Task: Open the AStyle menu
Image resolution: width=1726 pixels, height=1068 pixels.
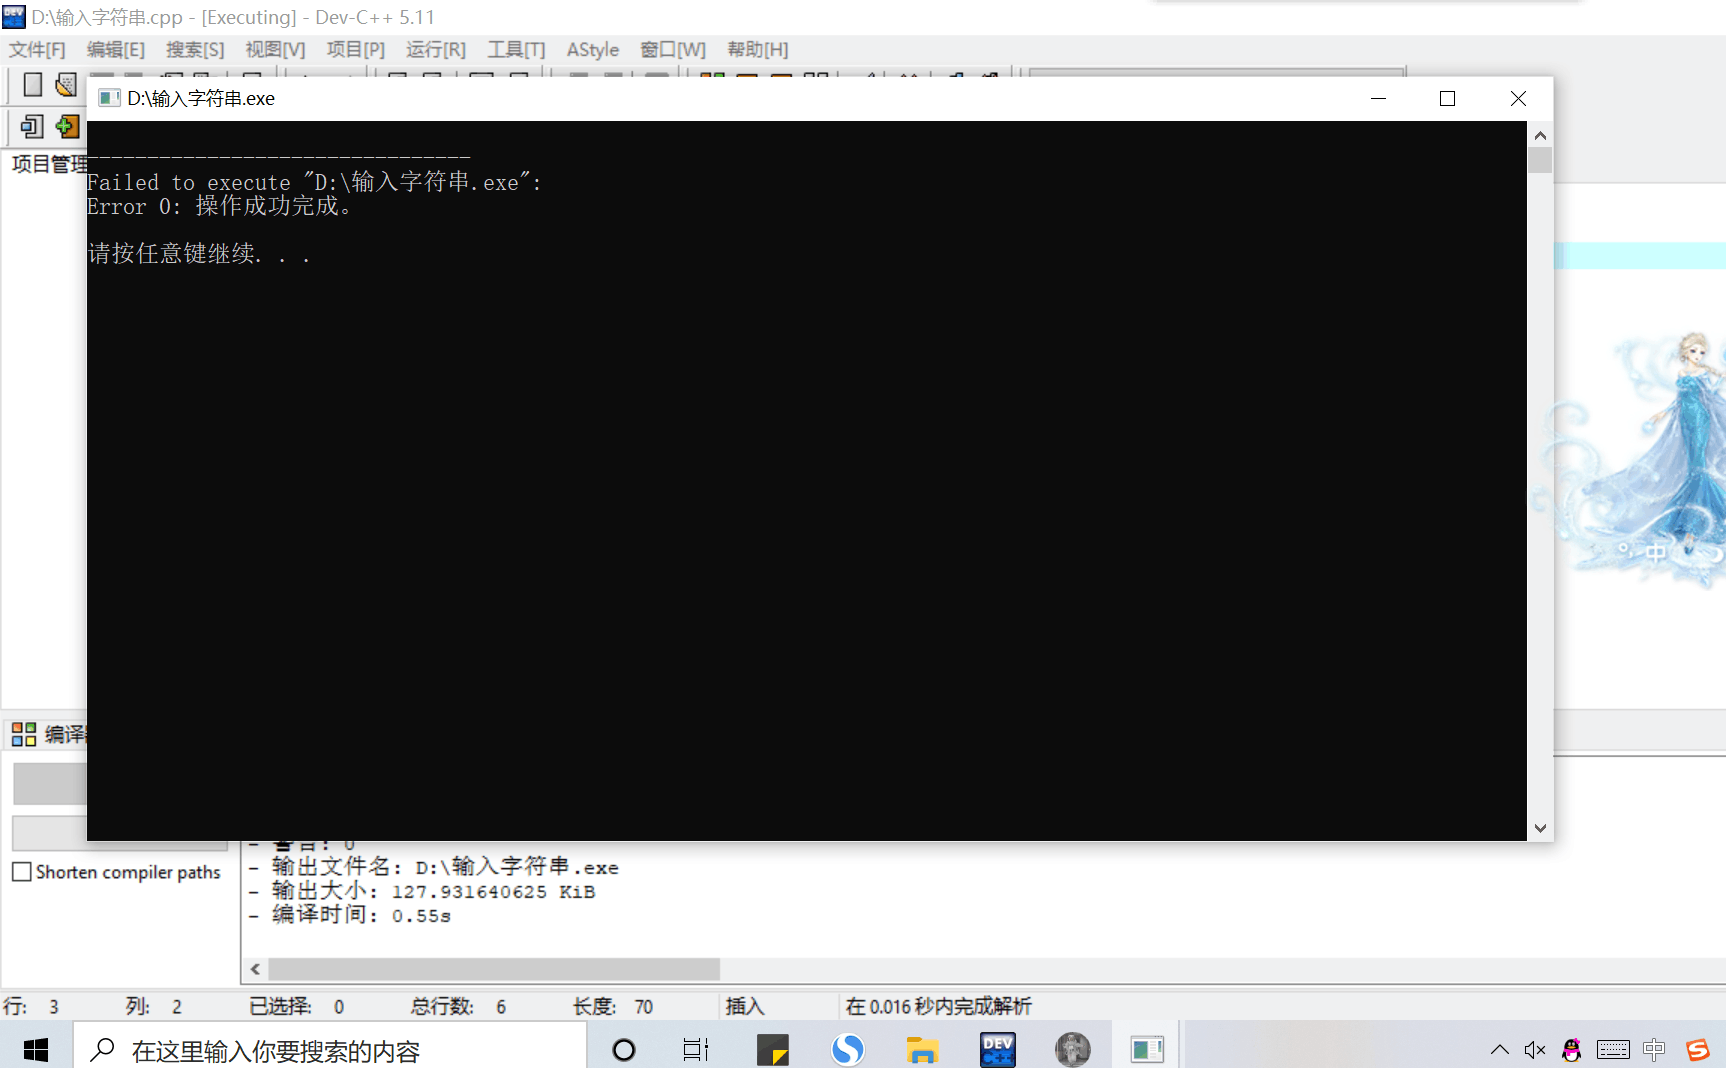Action: click(592, 49)
